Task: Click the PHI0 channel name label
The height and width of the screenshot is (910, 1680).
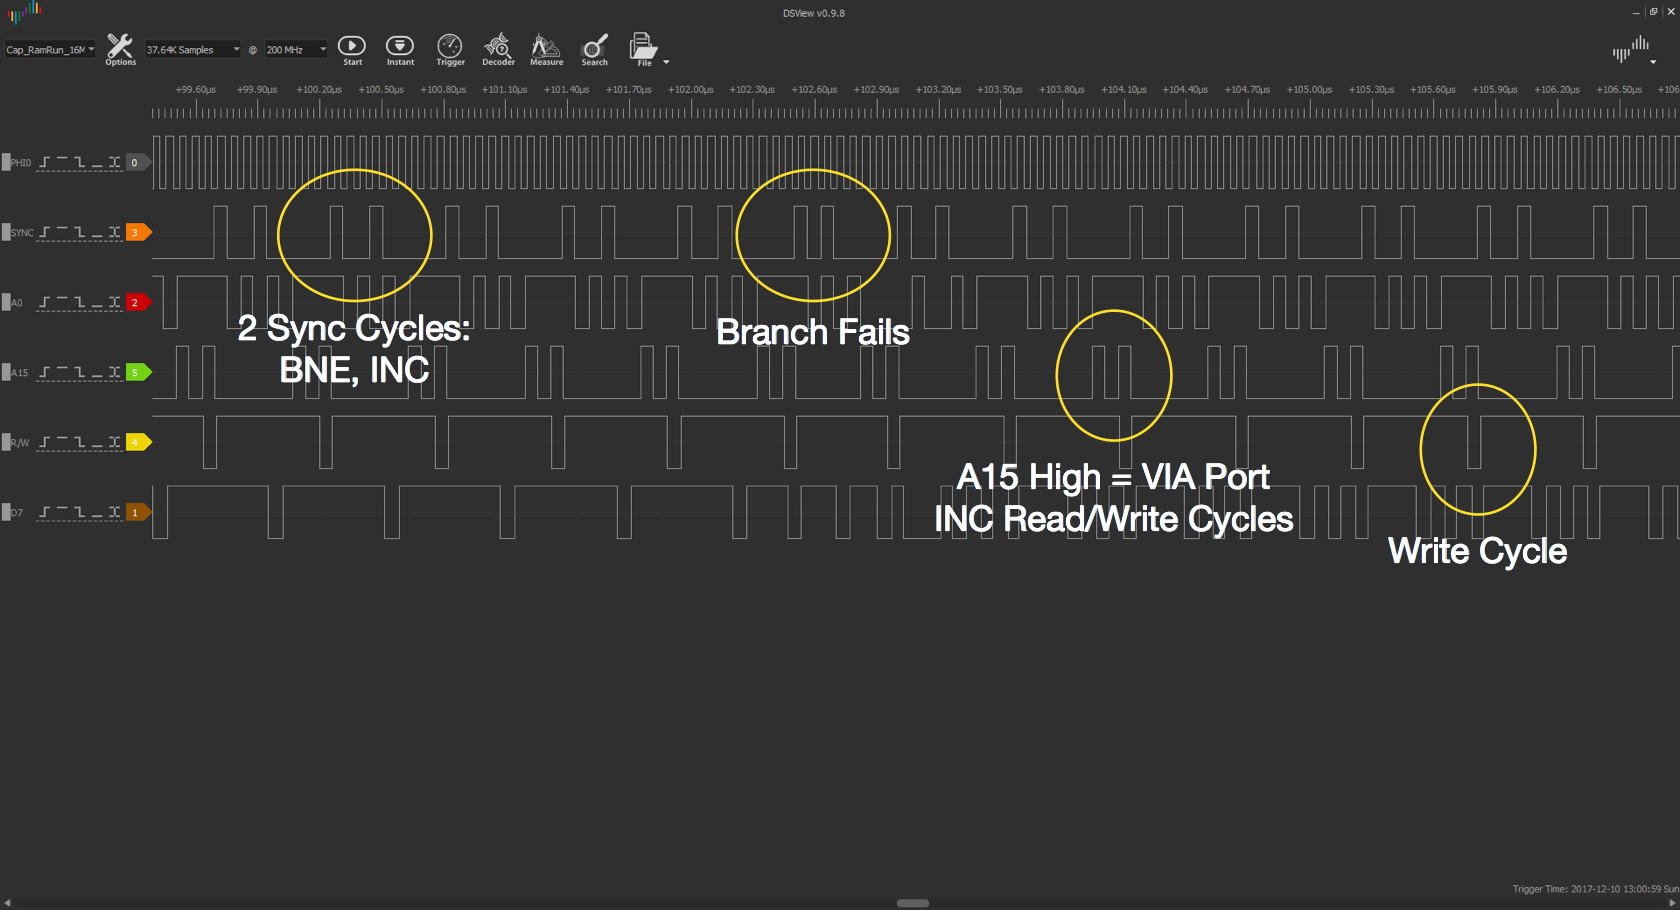Action: pos(21,163)
